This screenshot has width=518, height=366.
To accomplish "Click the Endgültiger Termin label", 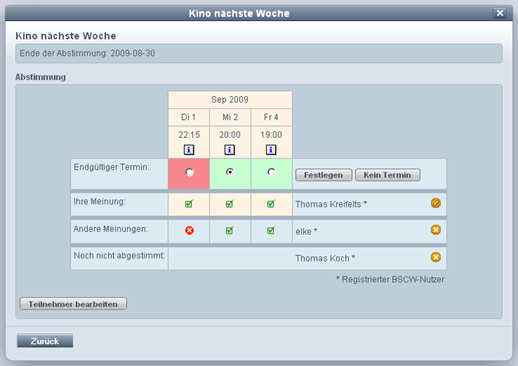I will [x=111, y=167].
